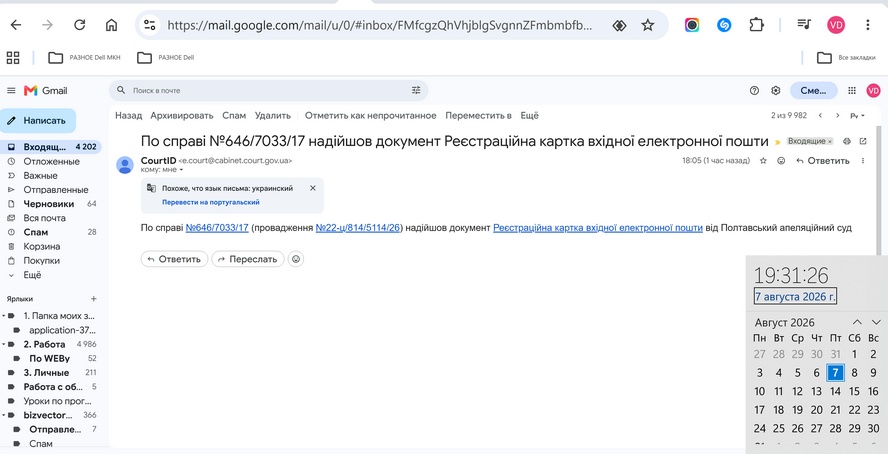This screenshot has height=454, width=888.
Task: Print this email conversation
Action: pos(847,141)
